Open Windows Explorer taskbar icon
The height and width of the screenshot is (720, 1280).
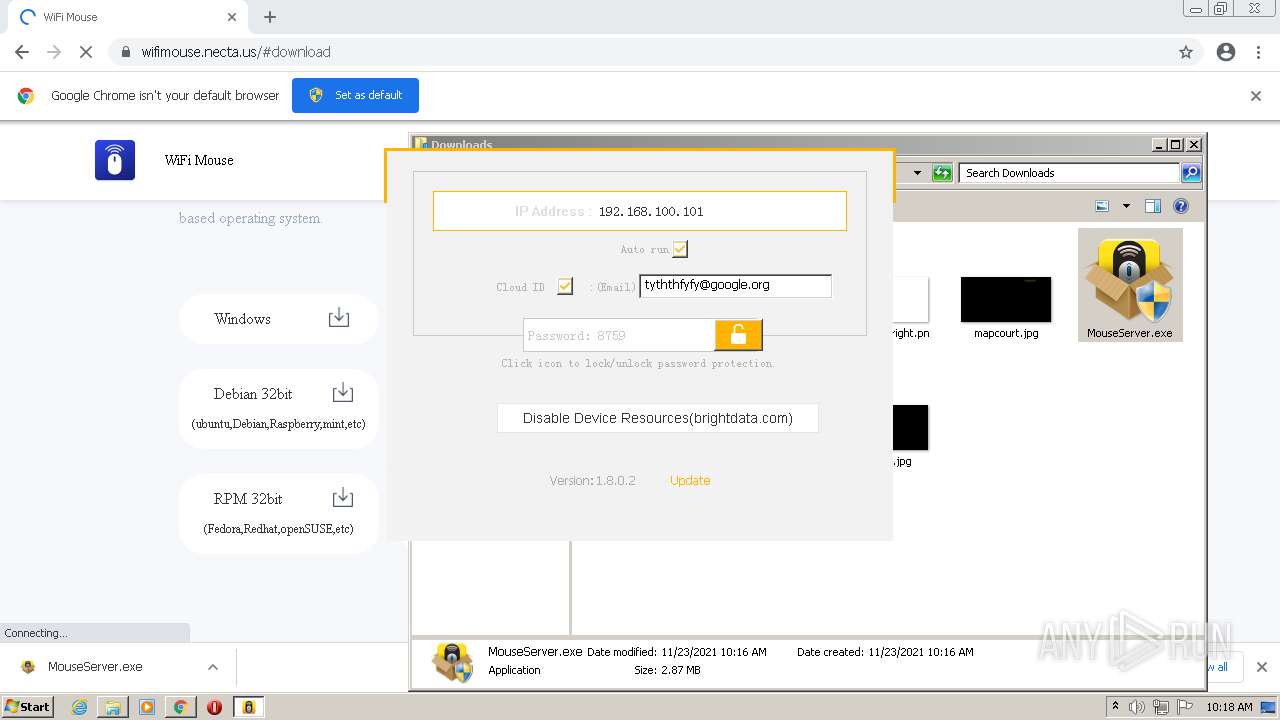click(113, 707)
